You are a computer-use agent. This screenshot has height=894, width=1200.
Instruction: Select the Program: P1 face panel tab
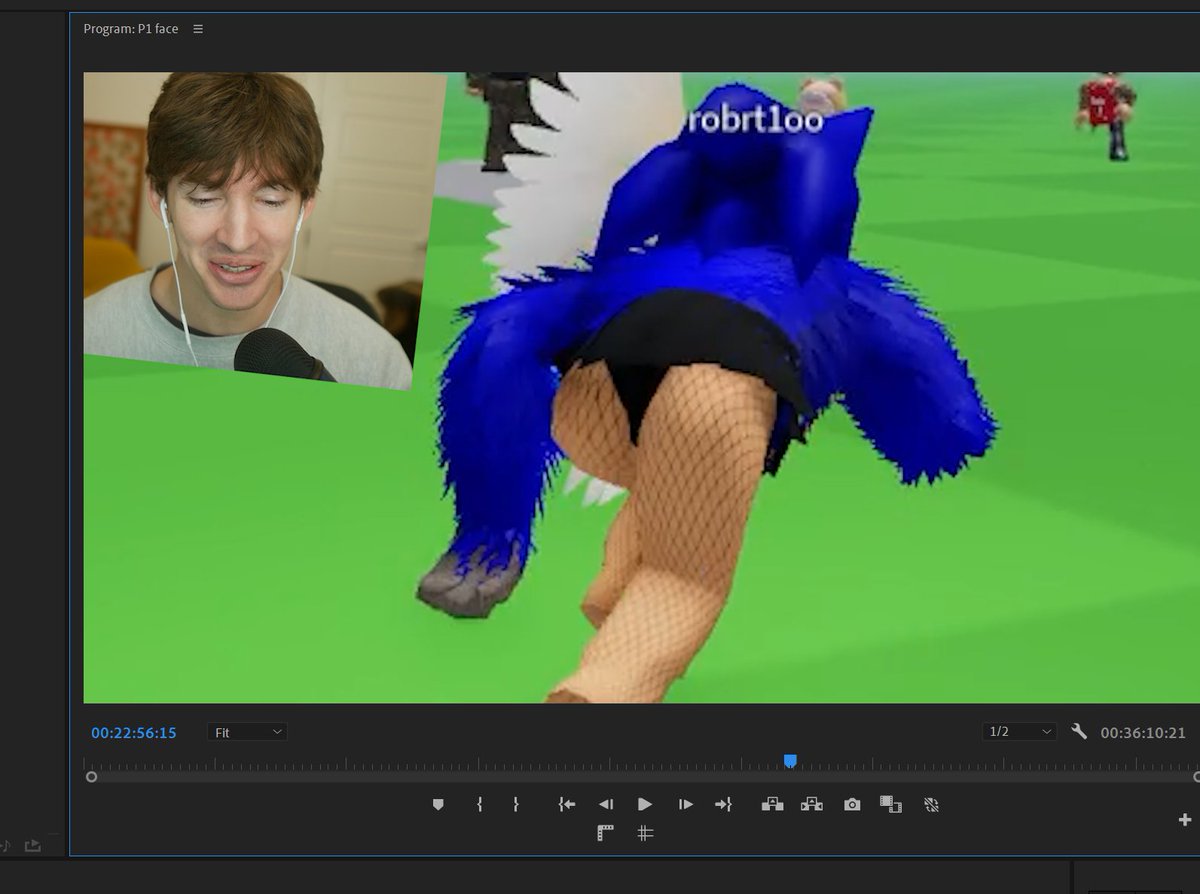pyautogui.click(x=131, y=29)
